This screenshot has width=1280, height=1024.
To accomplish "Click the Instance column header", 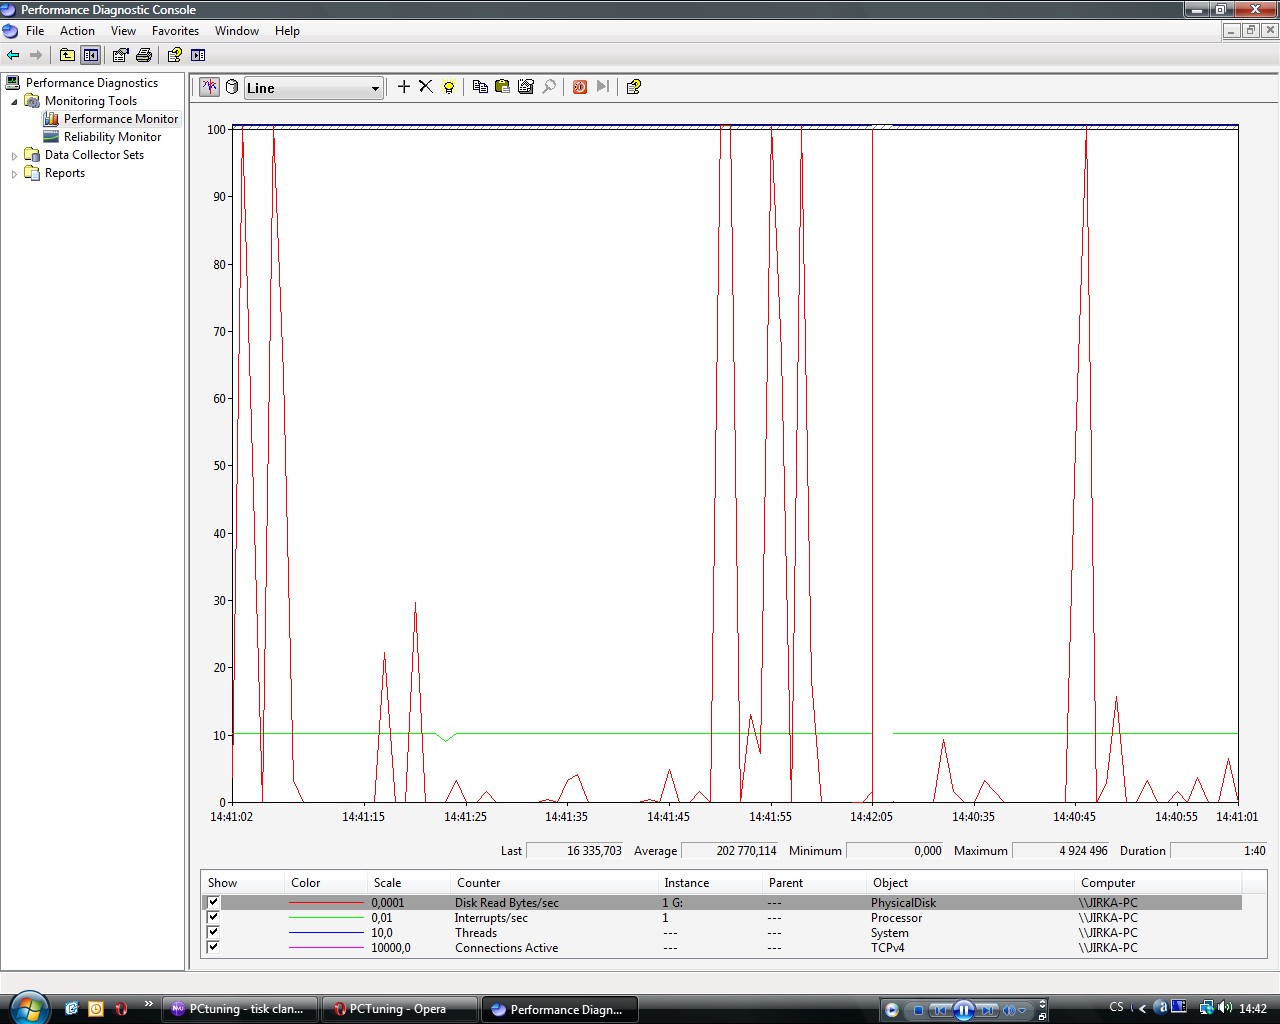I will pos(710,883).
